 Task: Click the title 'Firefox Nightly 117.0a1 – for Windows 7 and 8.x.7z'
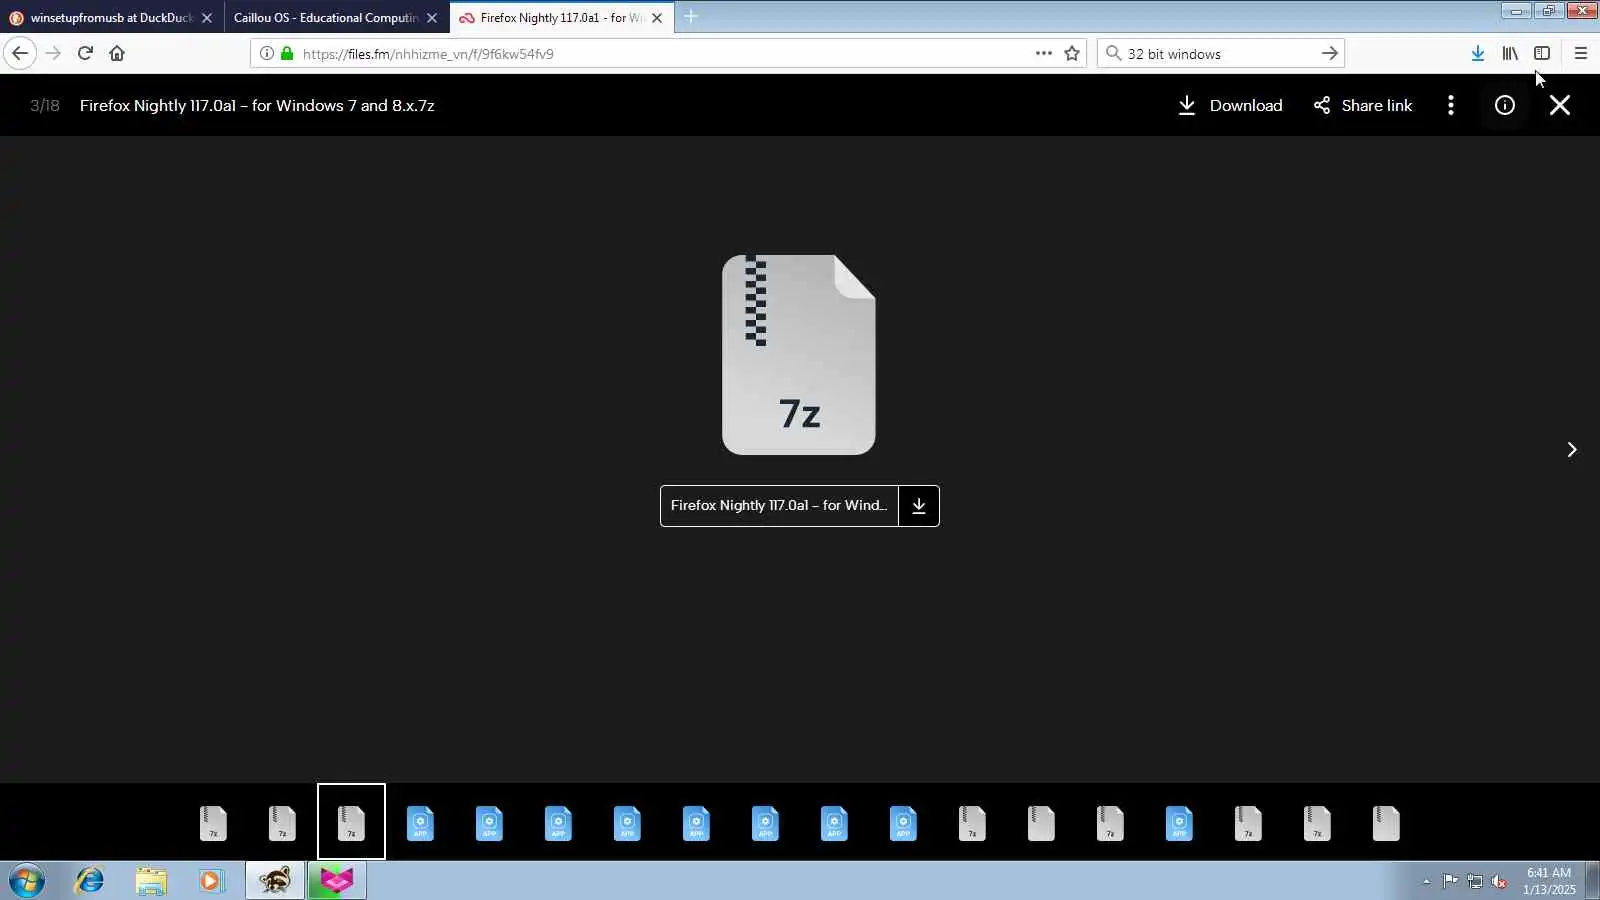[257, 105]
